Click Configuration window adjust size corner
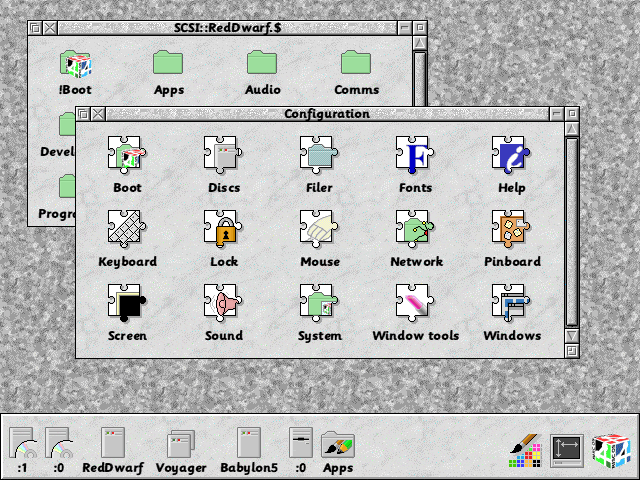 [x=572, y=351]
